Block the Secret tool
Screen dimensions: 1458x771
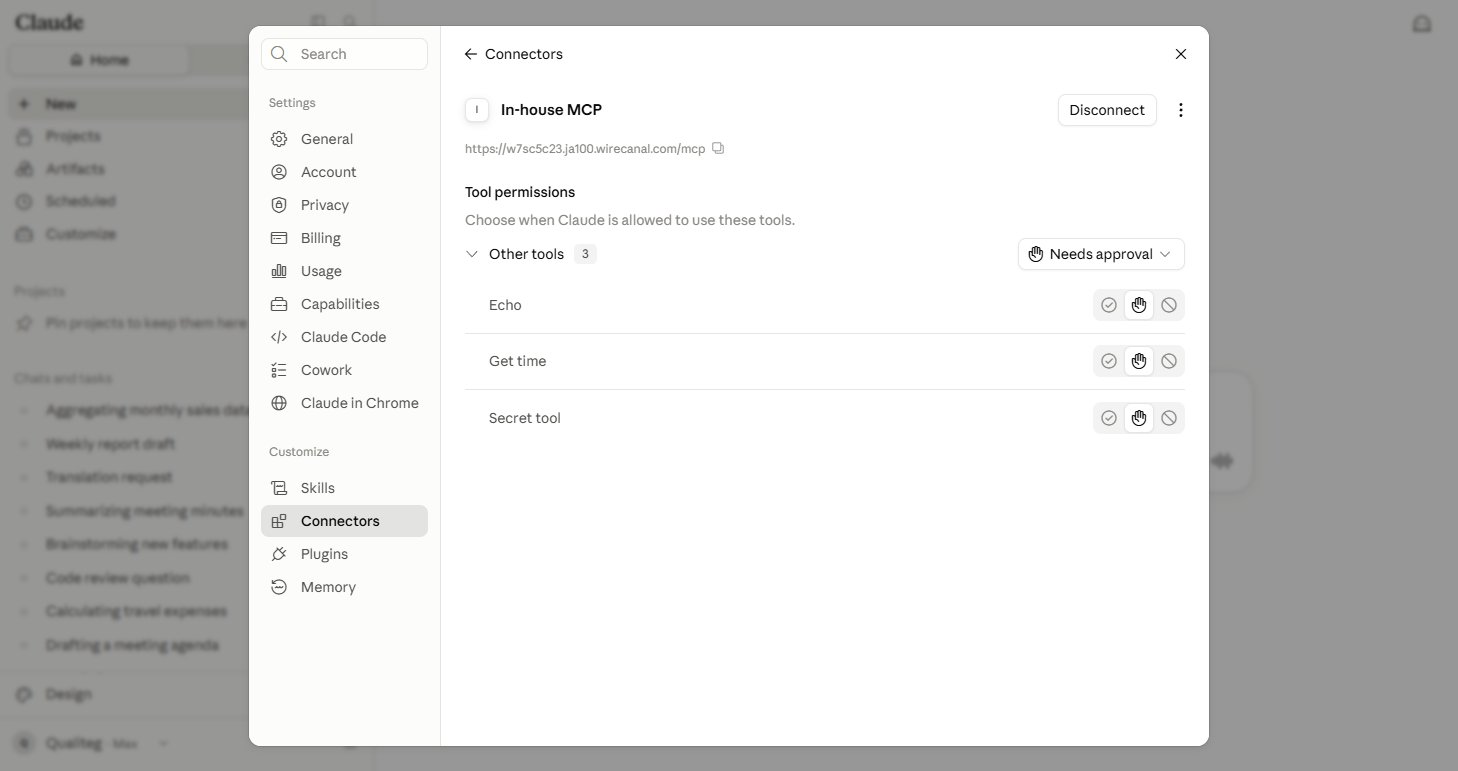tap(1169, 418)
